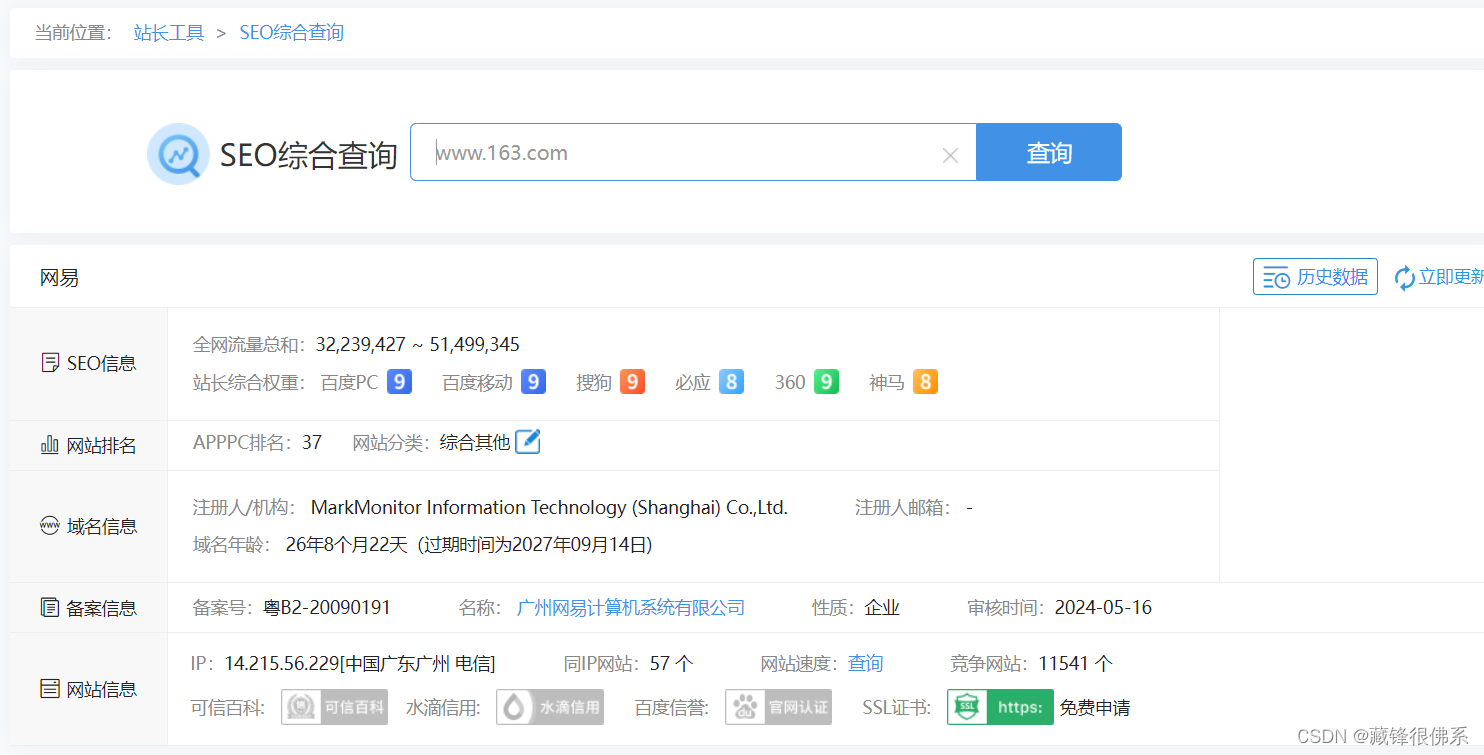Select IP address 14.215.56.229
The height and width of the screenshot is (755, 1484).
coord(282,663)
